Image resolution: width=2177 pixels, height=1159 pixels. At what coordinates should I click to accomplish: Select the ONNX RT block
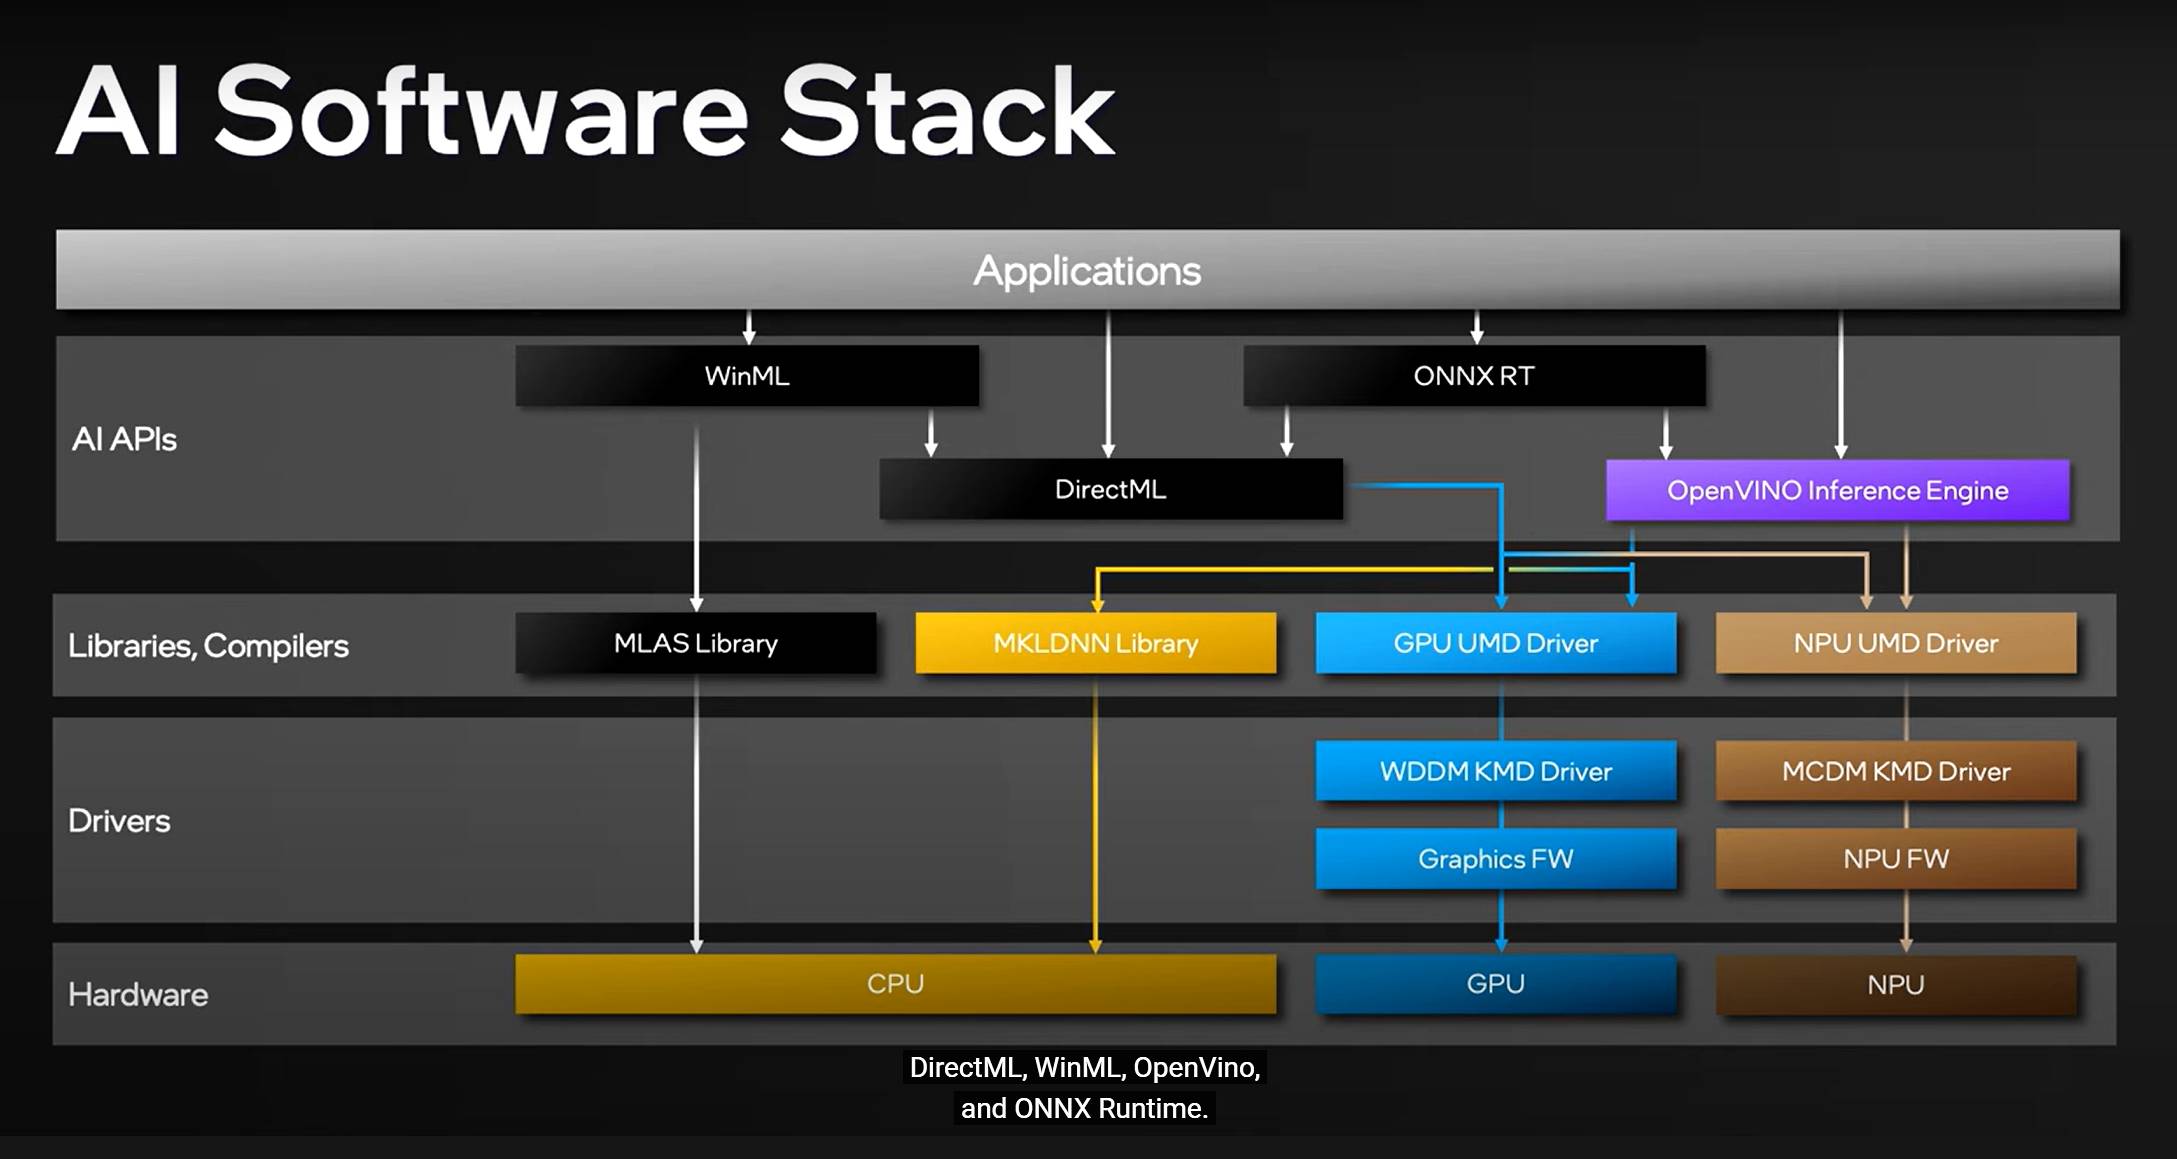coord(1474,376)
